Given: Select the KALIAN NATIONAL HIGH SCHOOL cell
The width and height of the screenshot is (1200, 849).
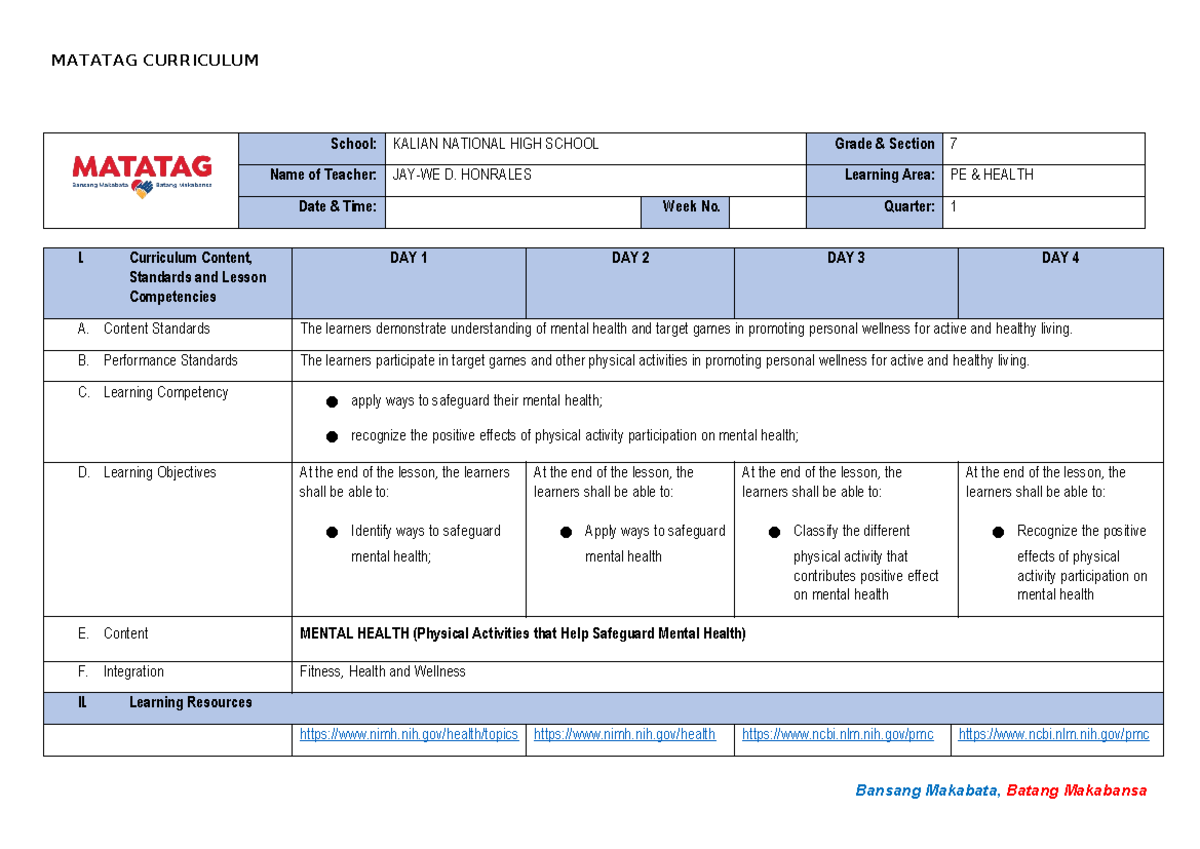Looking at the screenshot, I should (496, 144).
